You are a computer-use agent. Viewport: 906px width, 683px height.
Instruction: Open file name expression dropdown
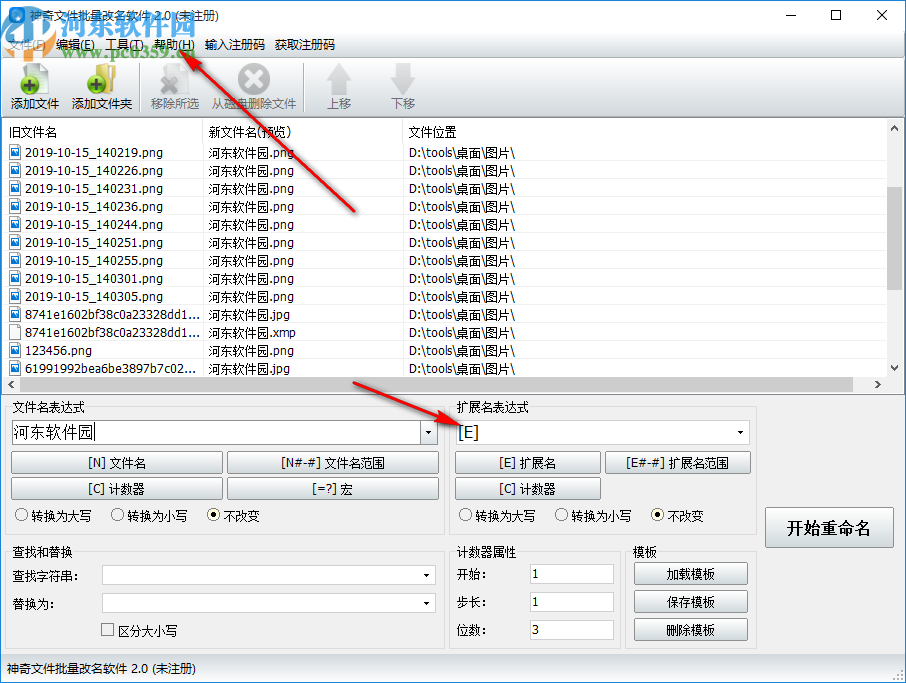428,432
